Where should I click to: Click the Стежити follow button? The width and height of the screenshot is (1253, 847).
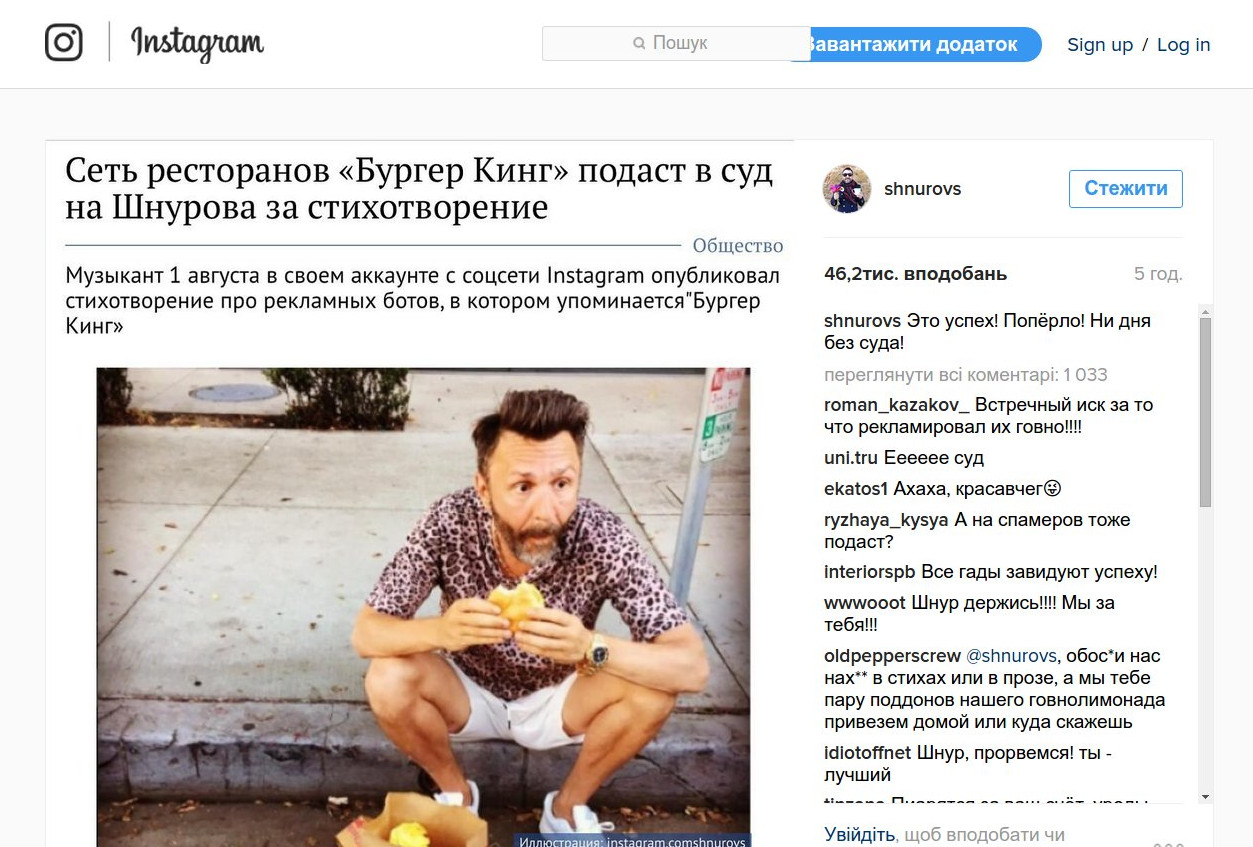tap(1126, 189)
